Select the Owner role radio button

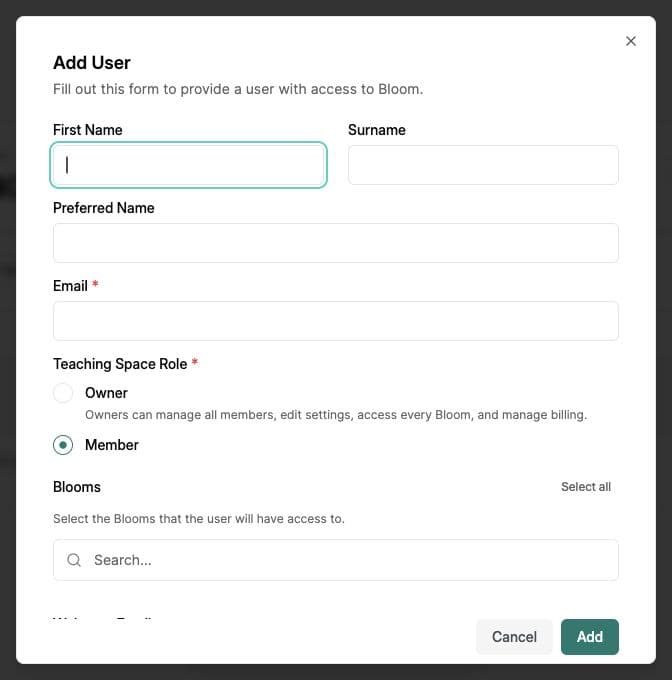point(63,393)
